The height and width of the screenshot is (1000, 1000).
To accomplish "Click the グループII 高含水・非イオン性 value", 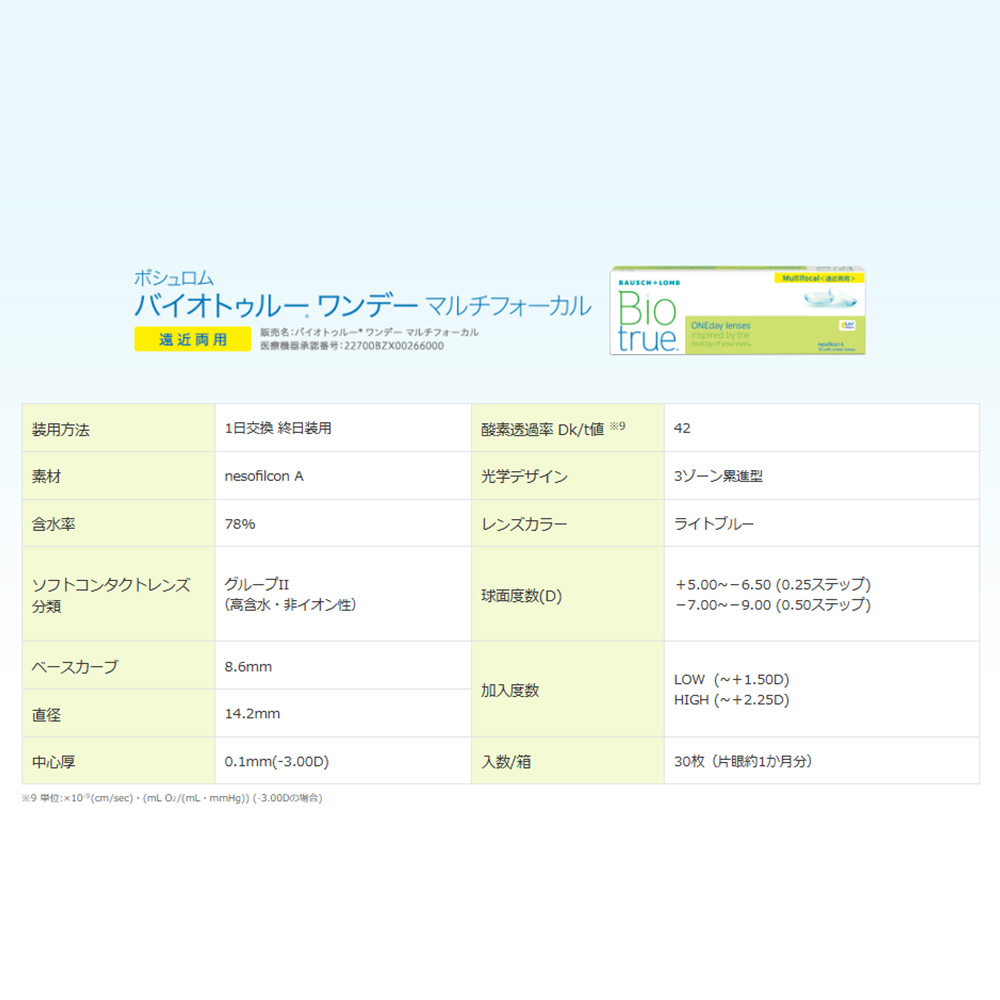I will click(x=290, y=594).
